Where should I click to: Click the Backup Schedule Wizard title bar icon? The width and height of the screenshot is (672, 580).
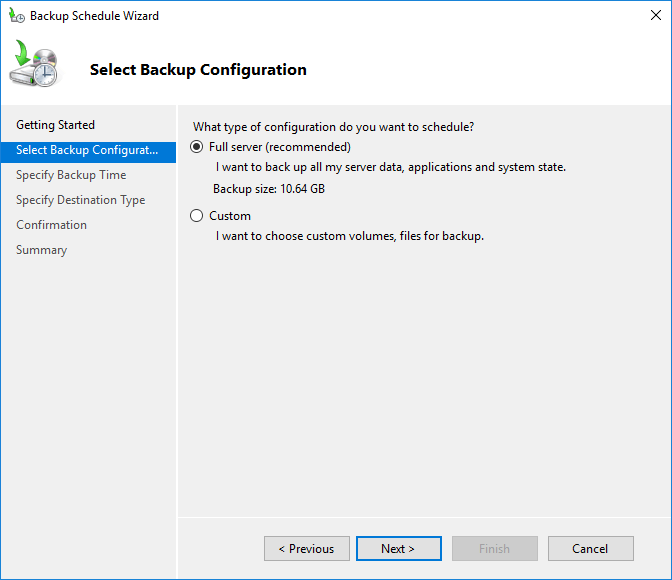(x=17, y=16)
